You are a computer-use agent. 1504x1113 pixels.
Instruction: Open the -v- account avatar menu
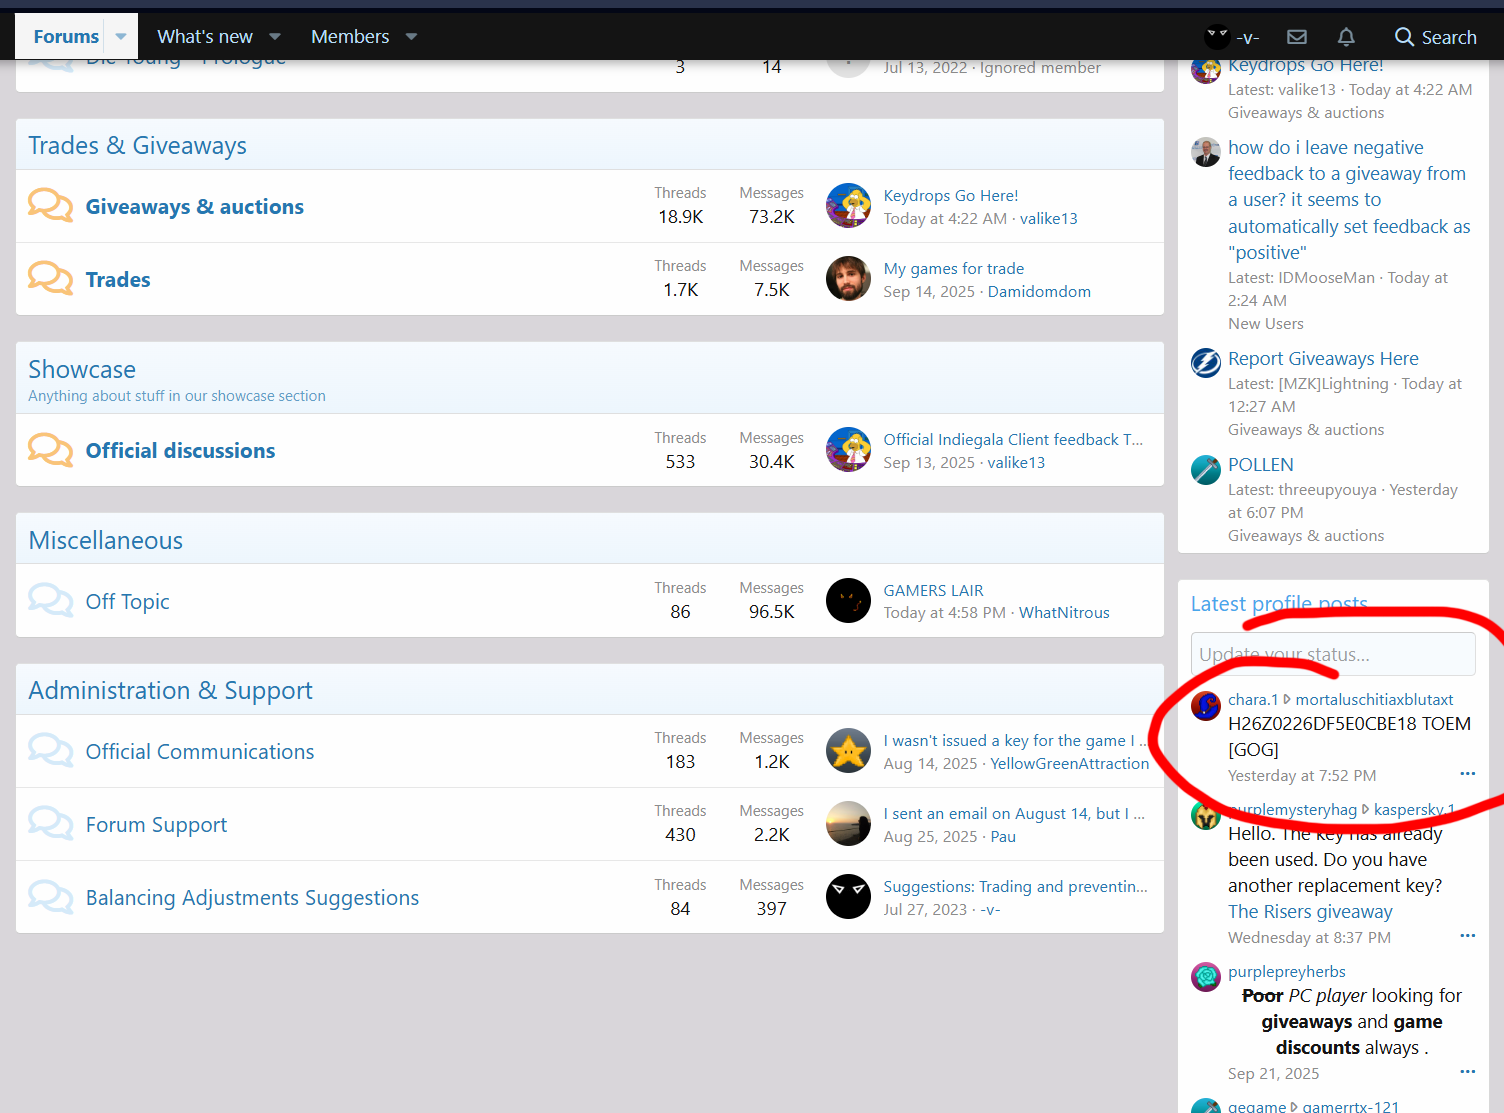point(1232,37)
